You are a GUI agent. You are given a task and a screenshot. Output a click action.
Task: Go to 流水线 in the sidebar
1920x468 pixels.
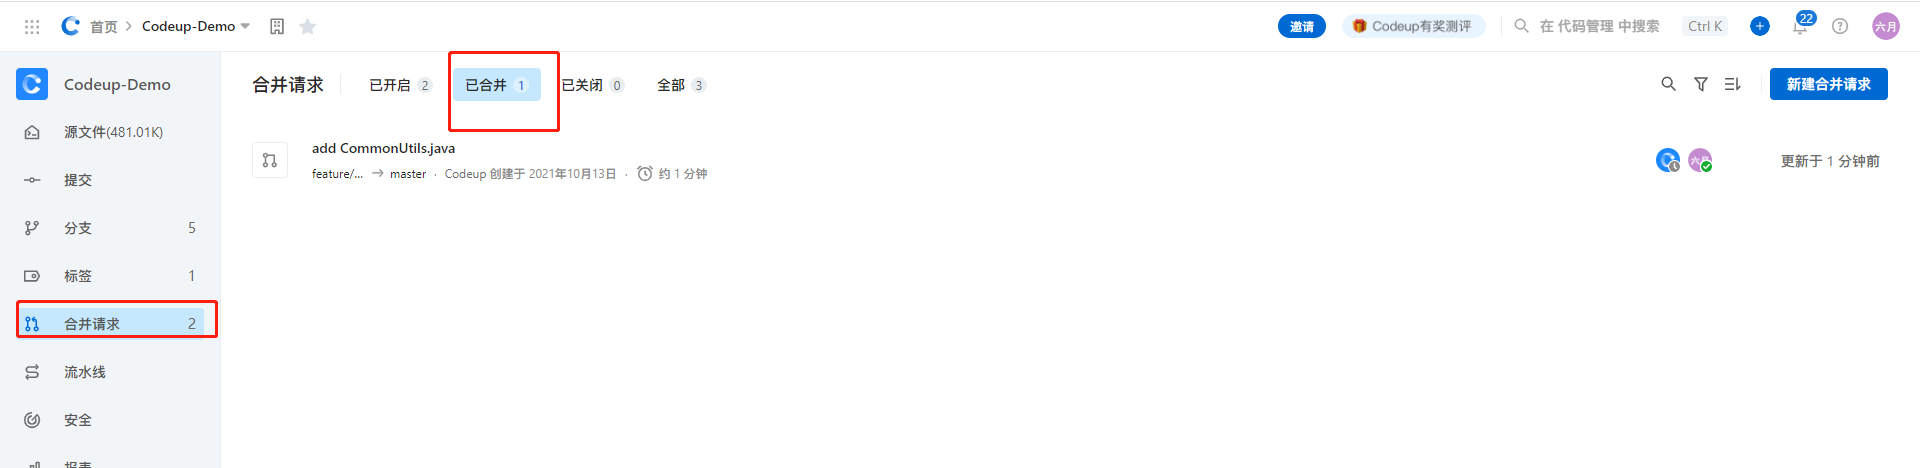[x=85, y=372]
